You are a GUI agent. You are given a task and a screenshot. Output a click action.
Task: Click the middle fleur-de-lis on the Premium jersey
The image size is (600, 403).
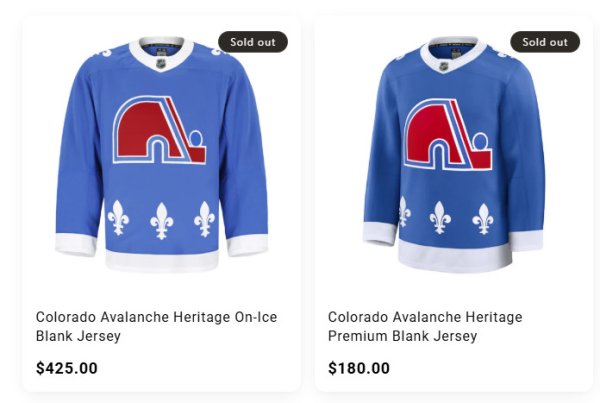440,216
